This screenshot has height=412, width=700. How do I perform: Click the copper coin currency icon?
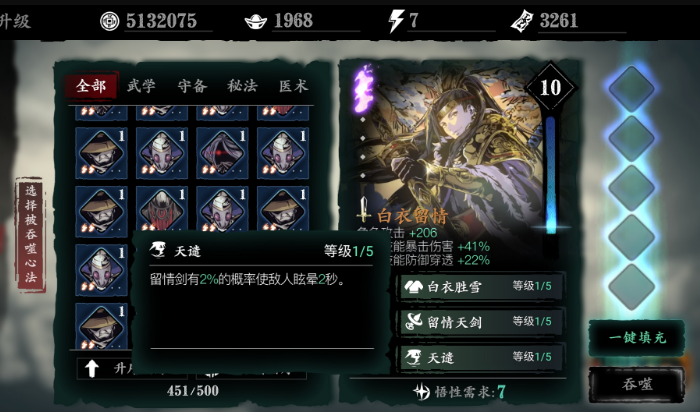click(x=109, y=21)
